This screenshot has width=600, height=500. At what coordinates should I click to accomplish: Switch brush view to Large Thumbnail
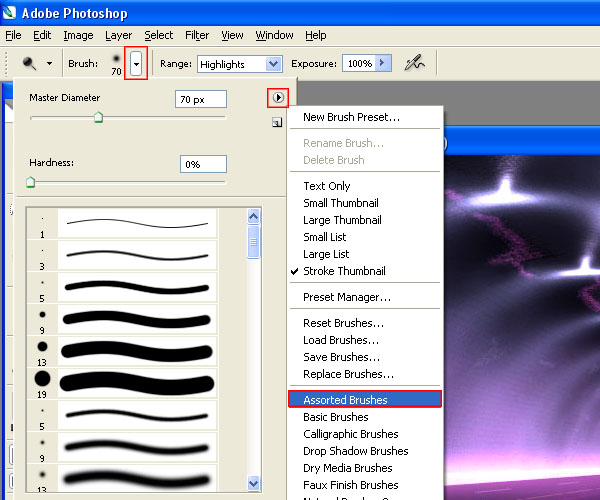[365, 220]
